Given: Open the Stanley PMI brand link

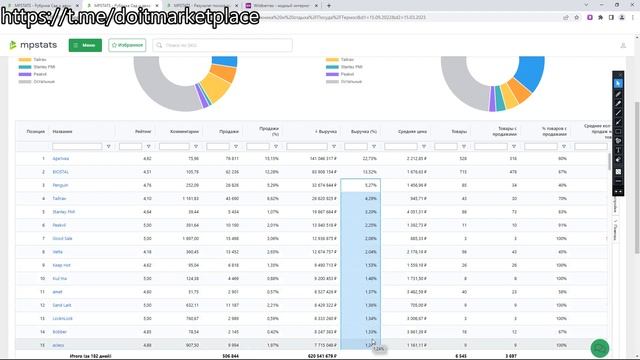Looking at the screenshot, I should (x=64, y=212).
